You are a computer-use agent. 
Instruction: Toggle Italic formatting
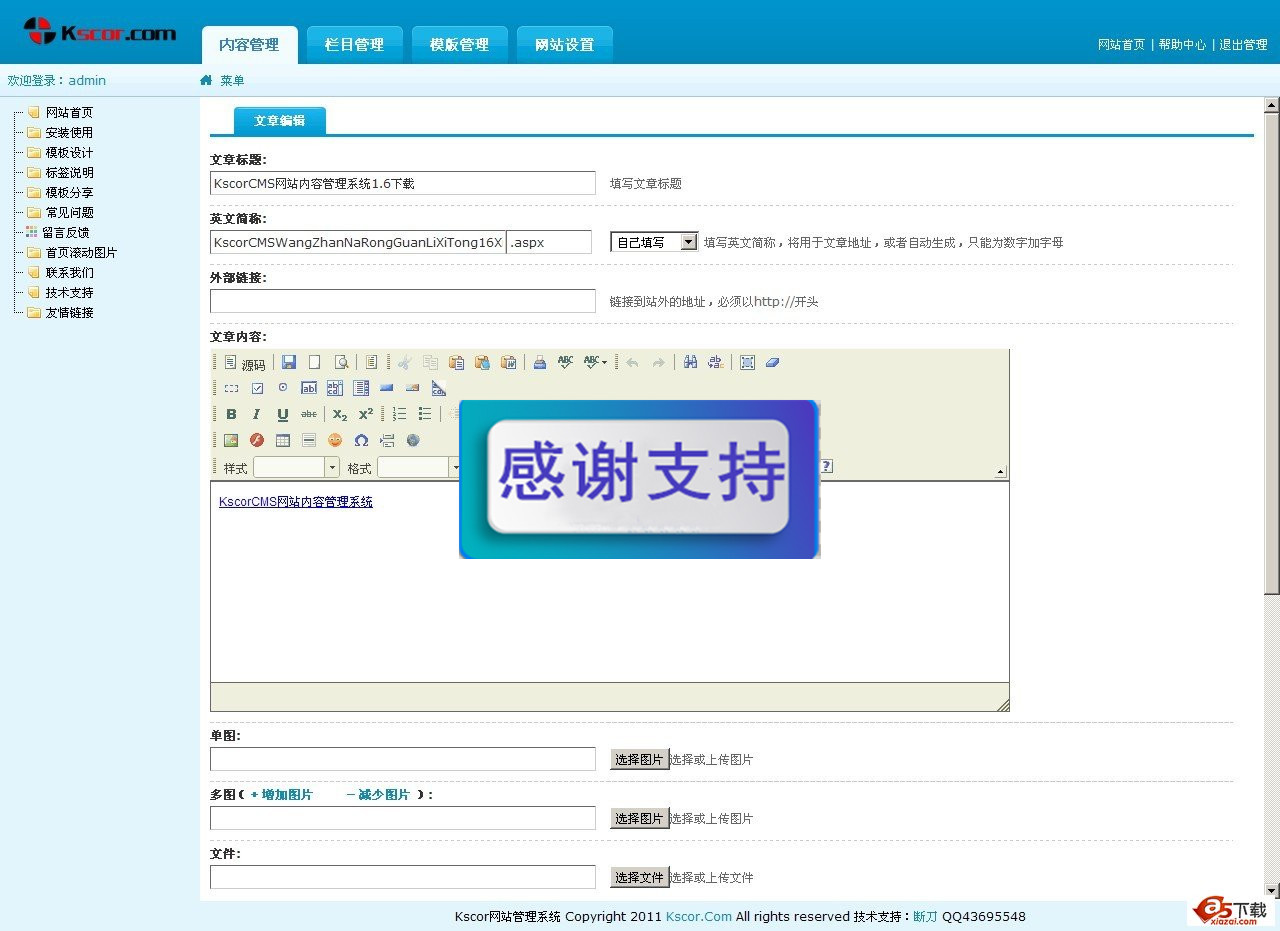(256, 414)
